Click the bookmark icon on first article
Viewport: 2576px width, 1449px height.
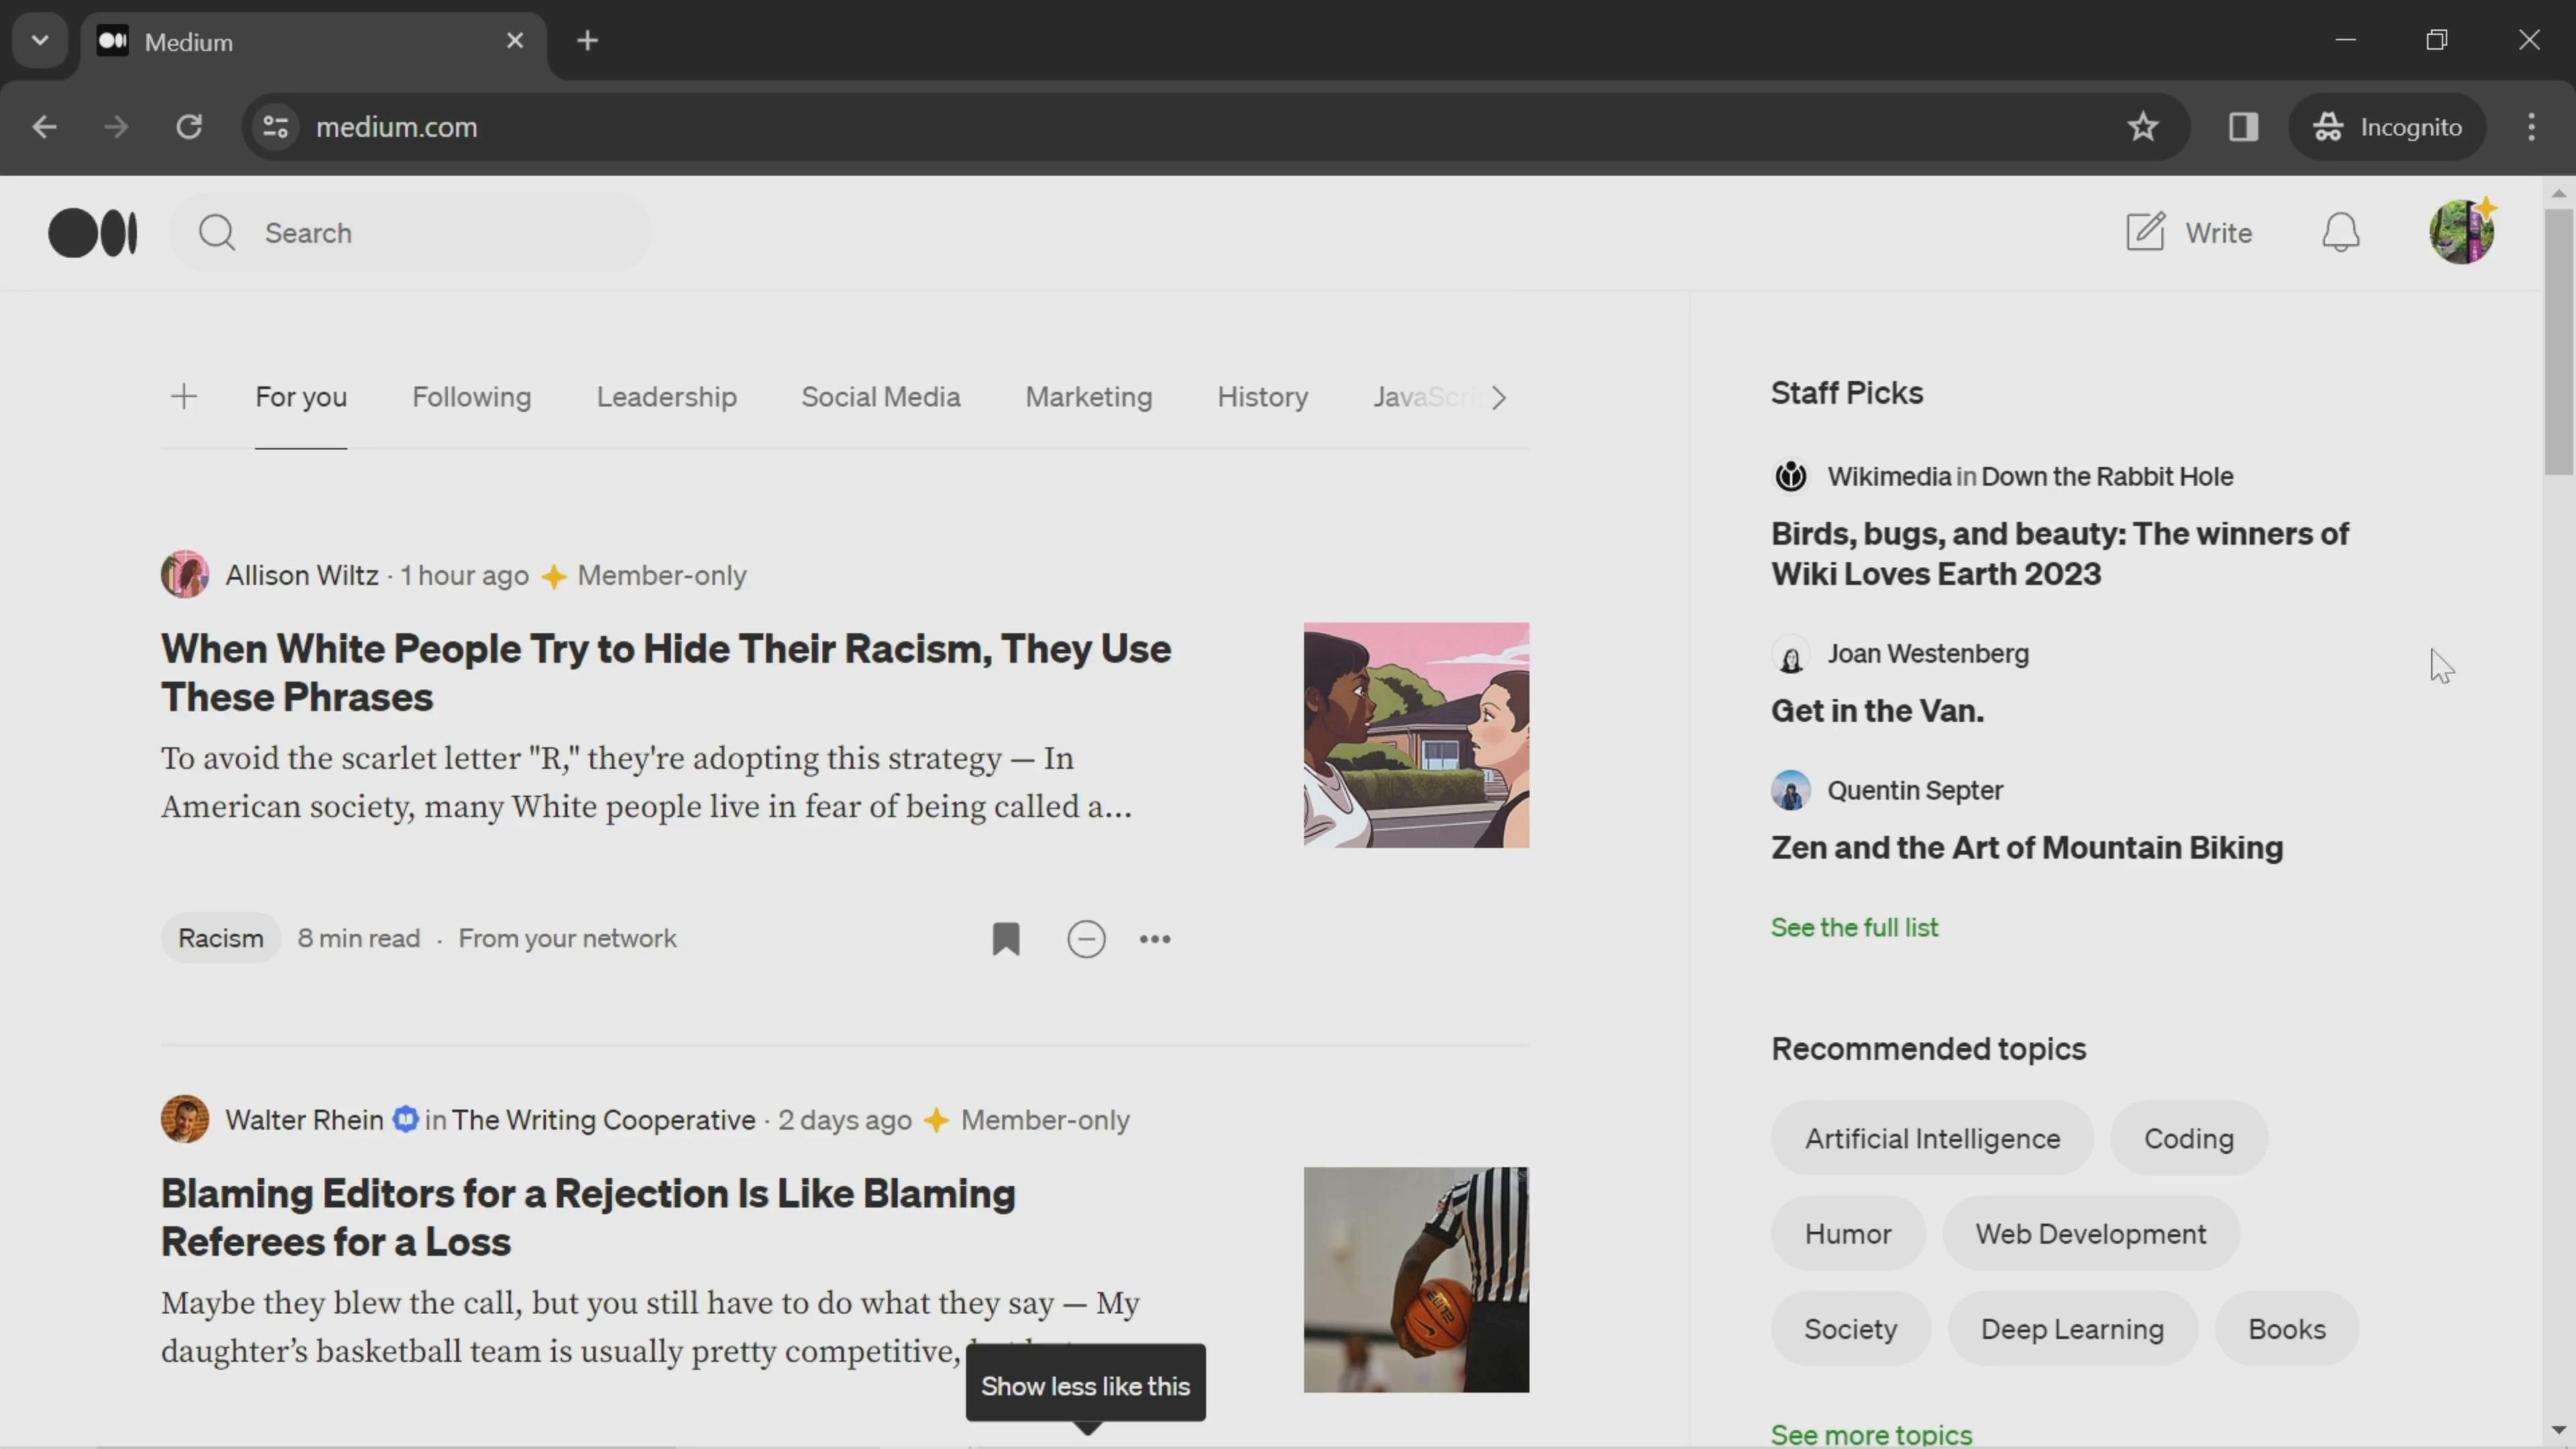(x=1007, y=938)
